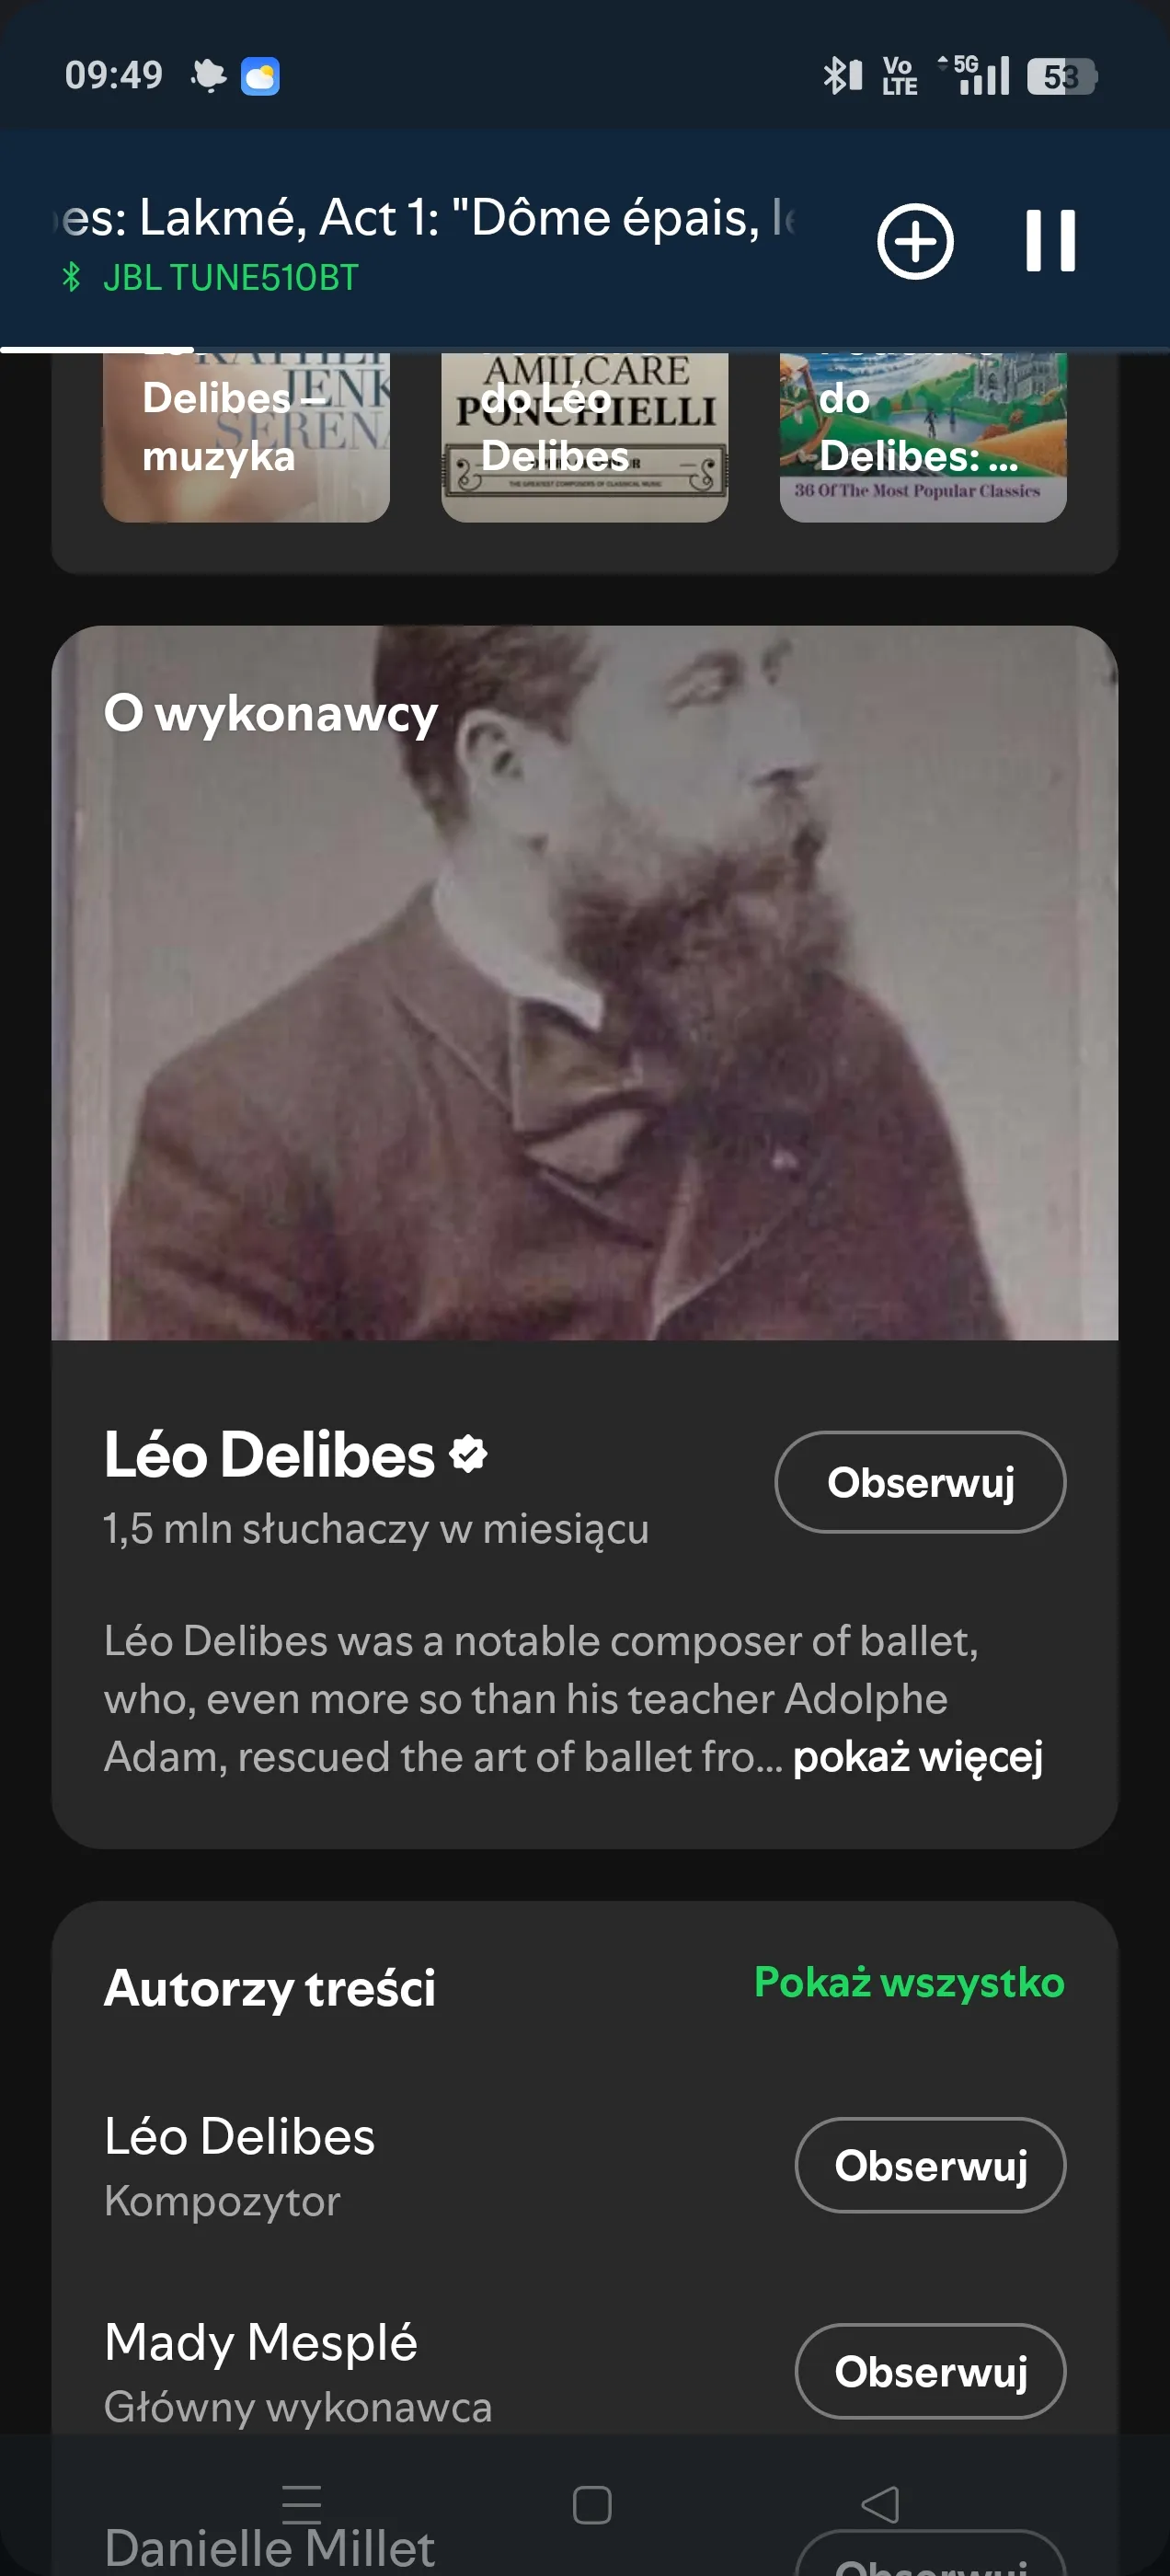Viewport: 1170px width, 2576px height.
Task: Open 'do Léo Delibes' Ponchielli playlist card
Action: pyautogui.click(x=585, y=437)
